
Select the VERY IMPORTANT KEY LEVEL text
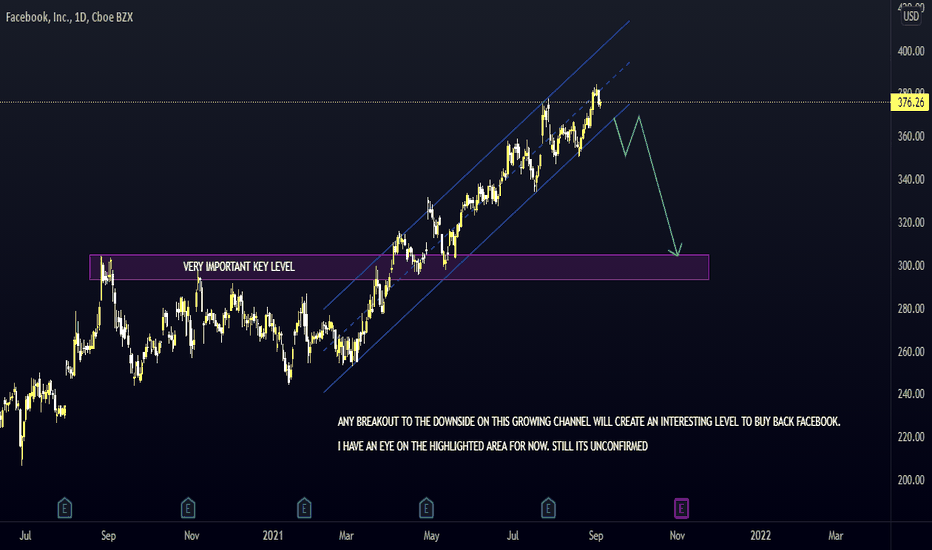(x=239, y=266)
